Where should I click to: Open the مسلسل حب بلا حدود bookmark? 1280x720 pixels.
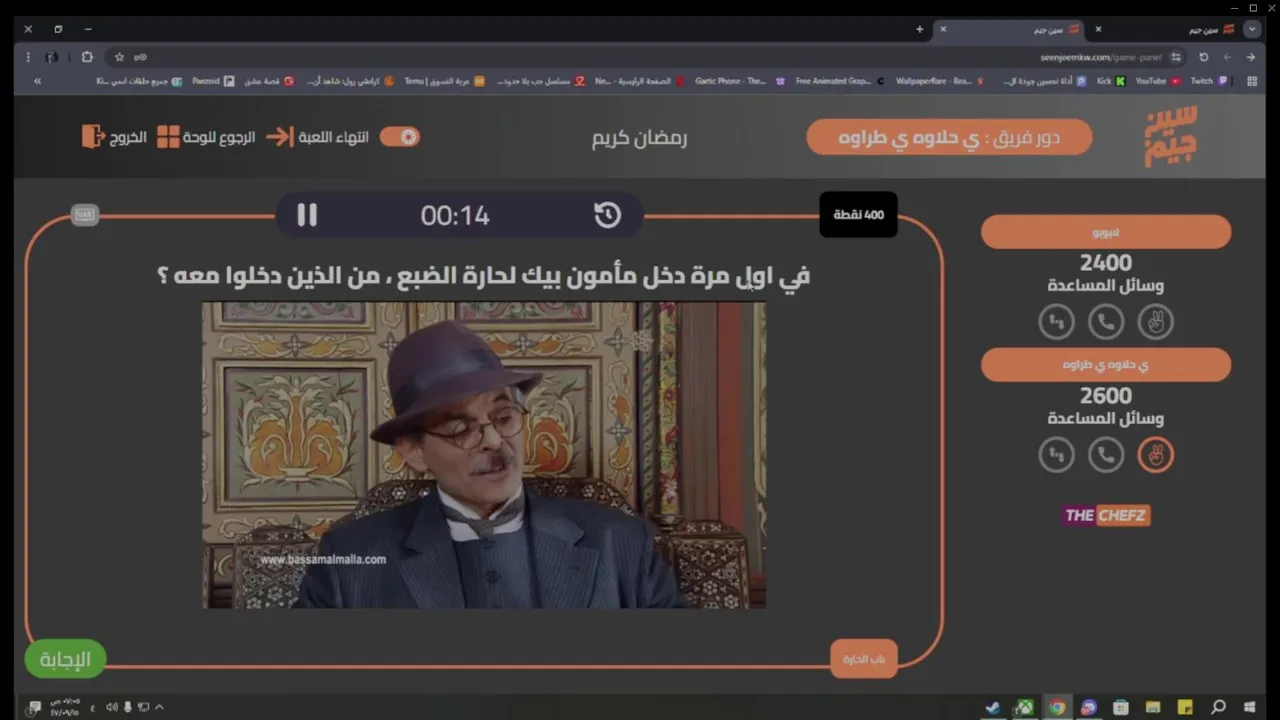[541, 81]
